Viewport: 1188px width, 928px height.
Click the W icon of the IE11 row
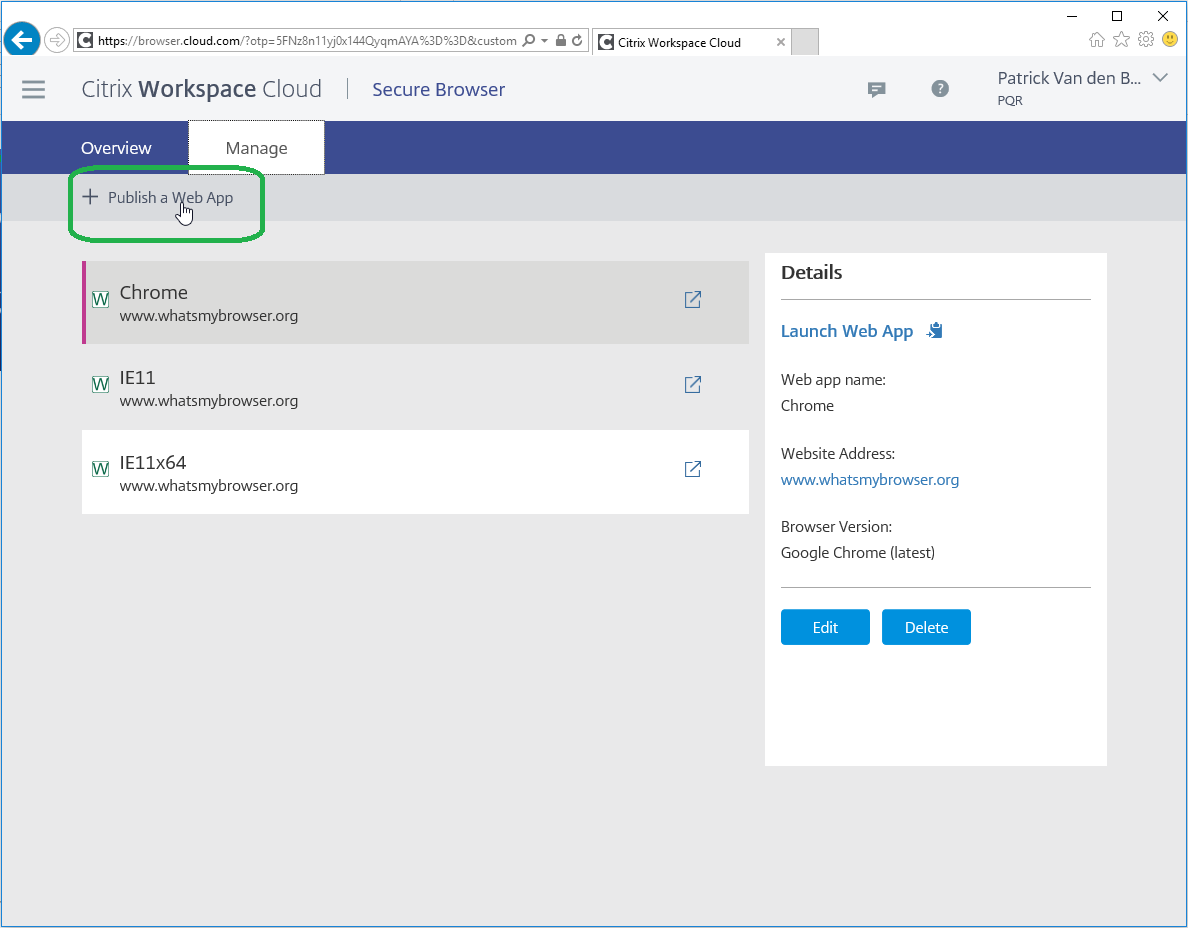tap(100, 384)
